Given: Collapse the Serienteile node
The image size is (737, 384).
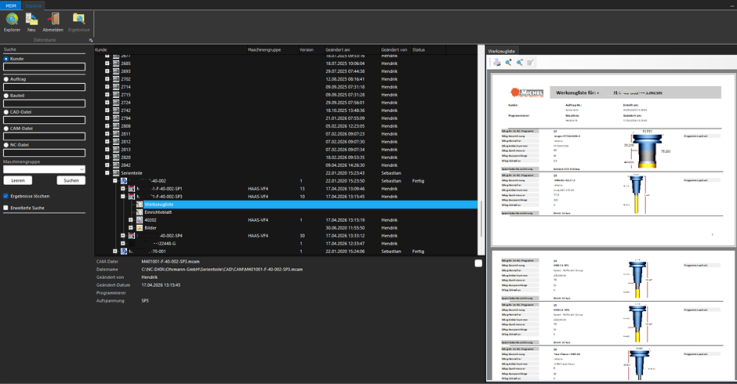Looking at the screenshot, I should point(107,173).
